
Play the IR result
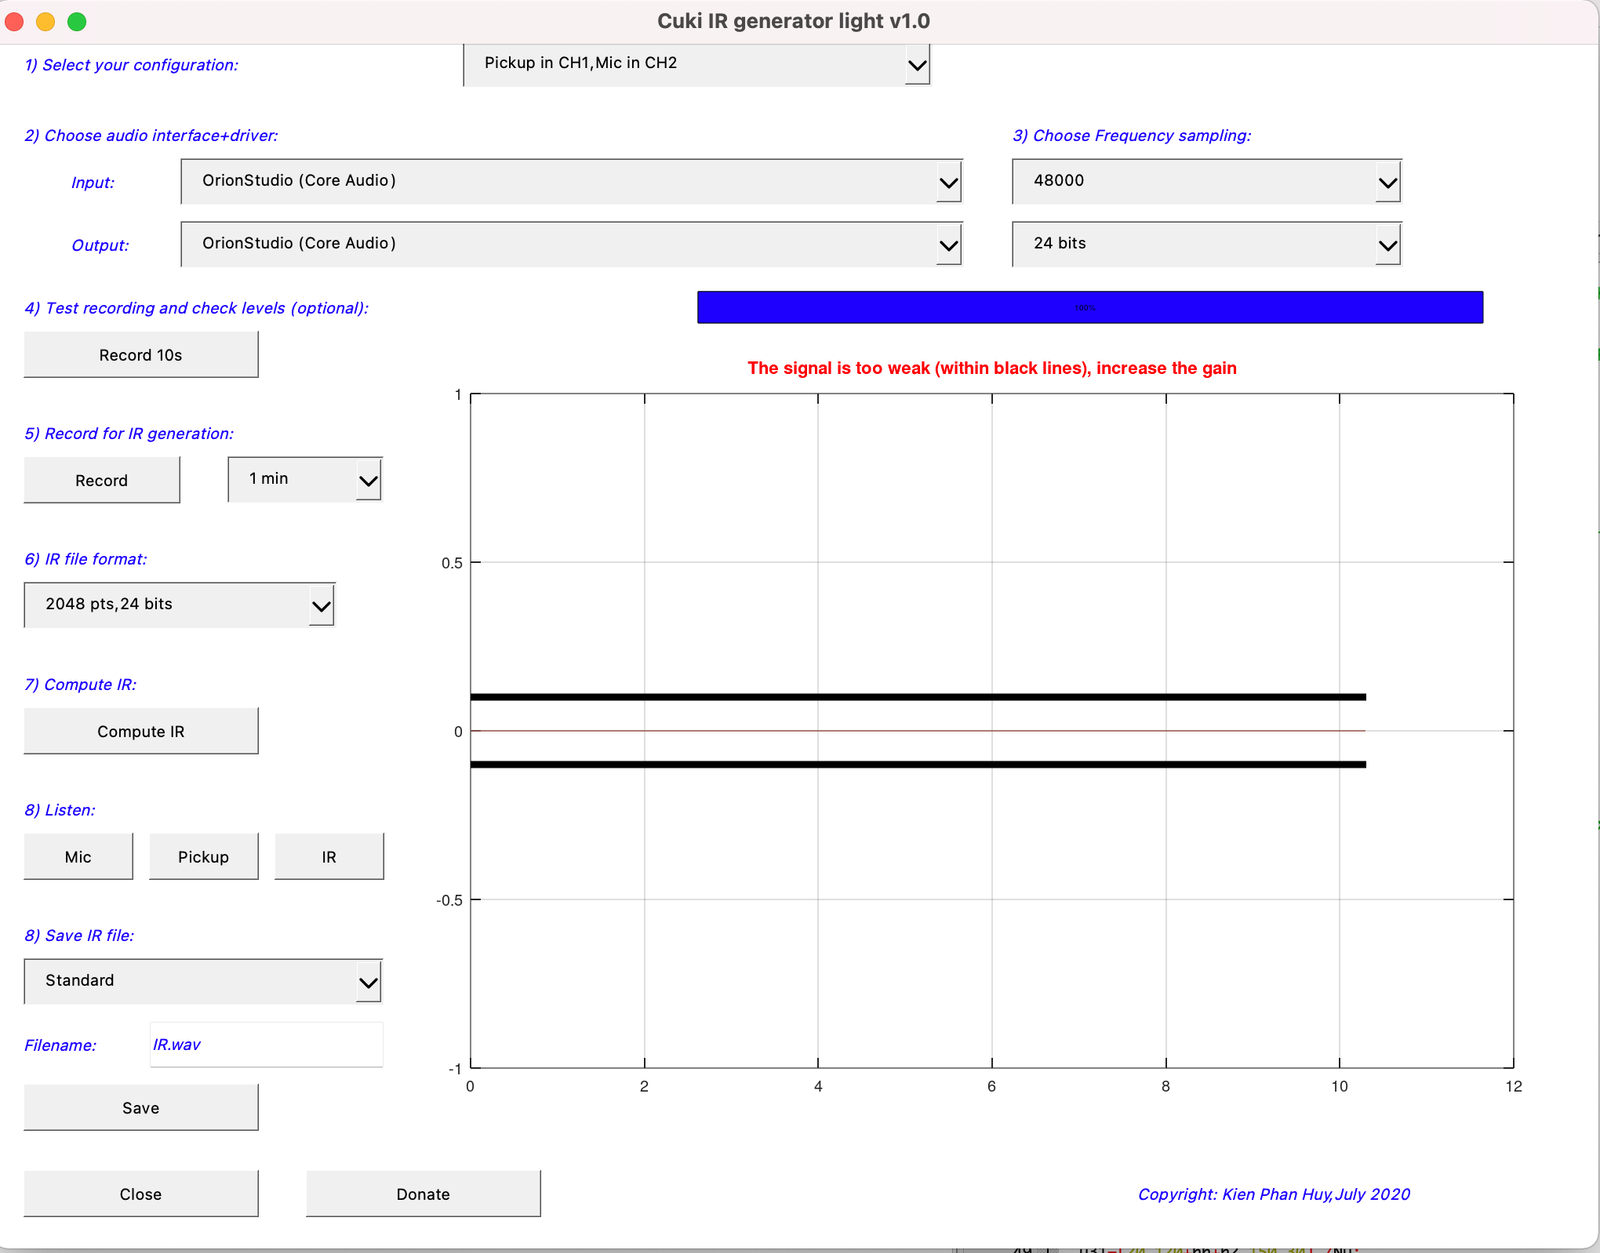coord(329,857)
